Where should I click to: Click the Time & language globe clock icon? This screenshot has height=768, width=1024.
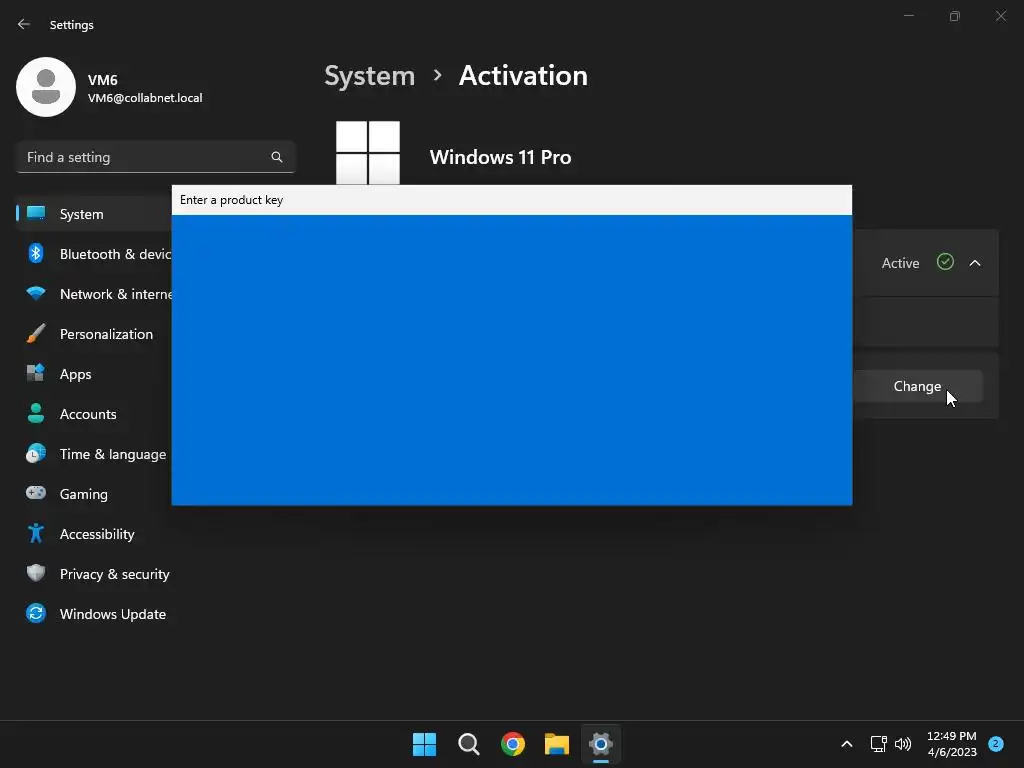[x=36, y=453]
